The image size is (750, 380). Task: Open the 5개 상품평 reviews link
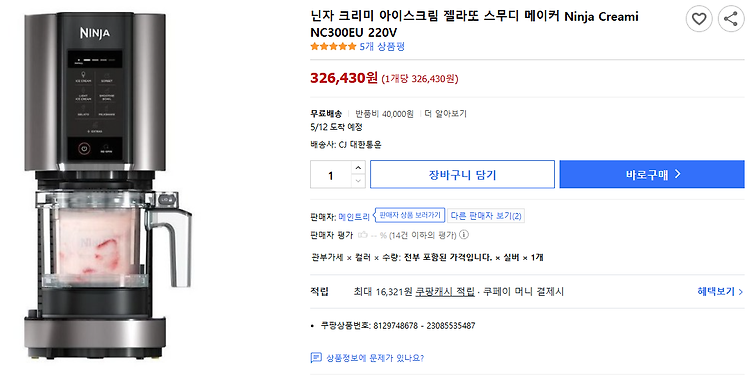pos(382,46)
